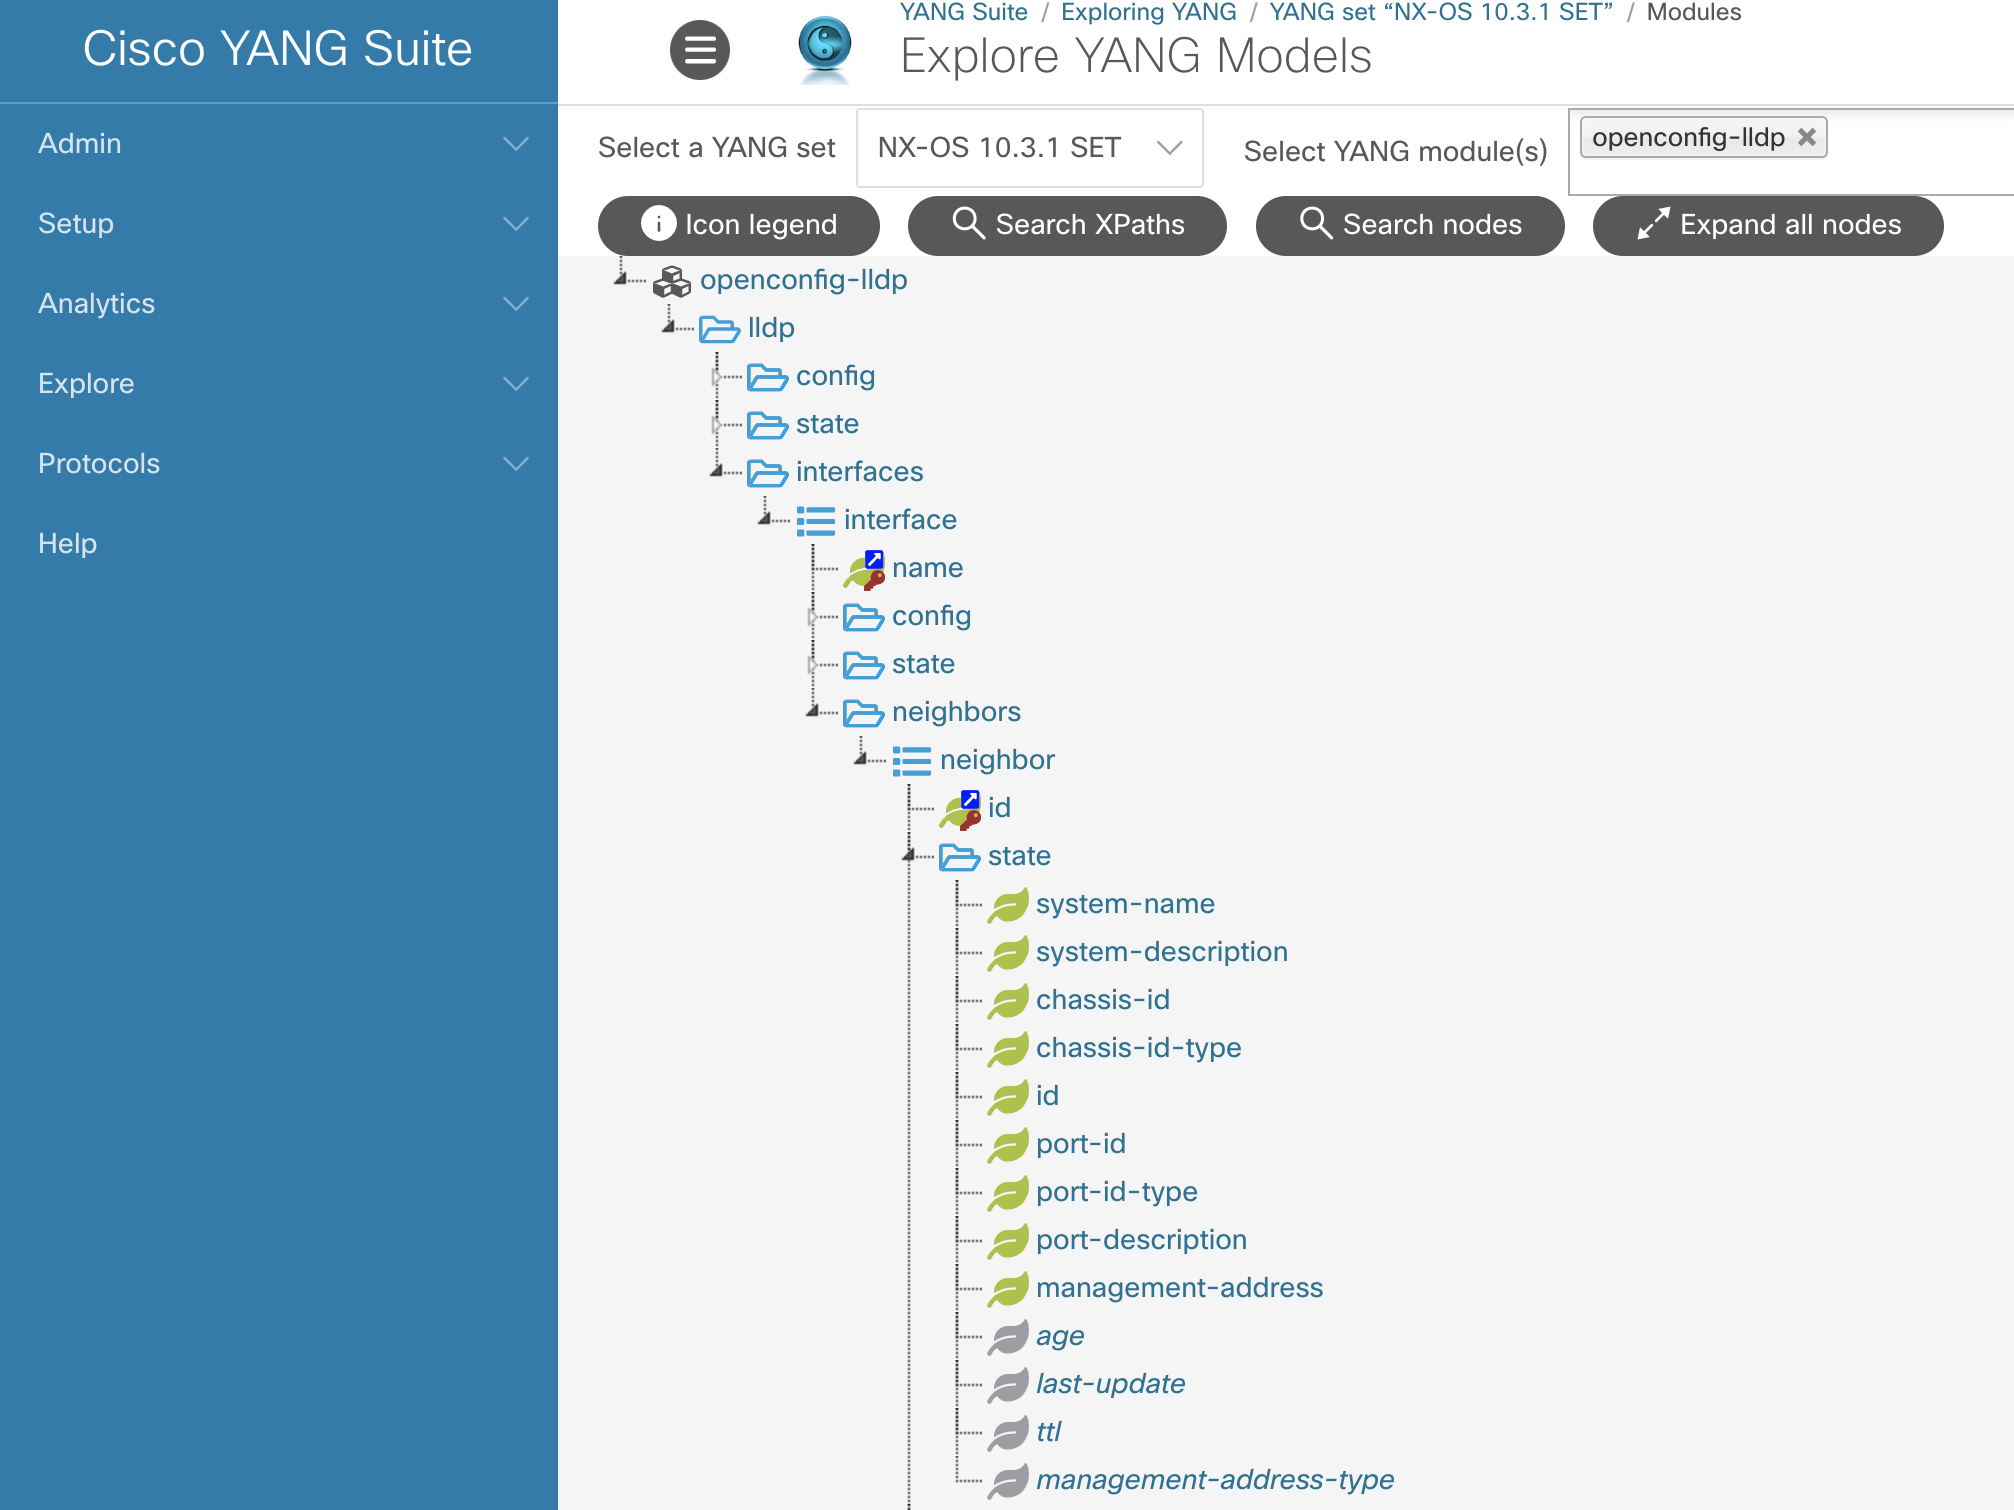Select the system-description tree label

[x=1161, y=952]
